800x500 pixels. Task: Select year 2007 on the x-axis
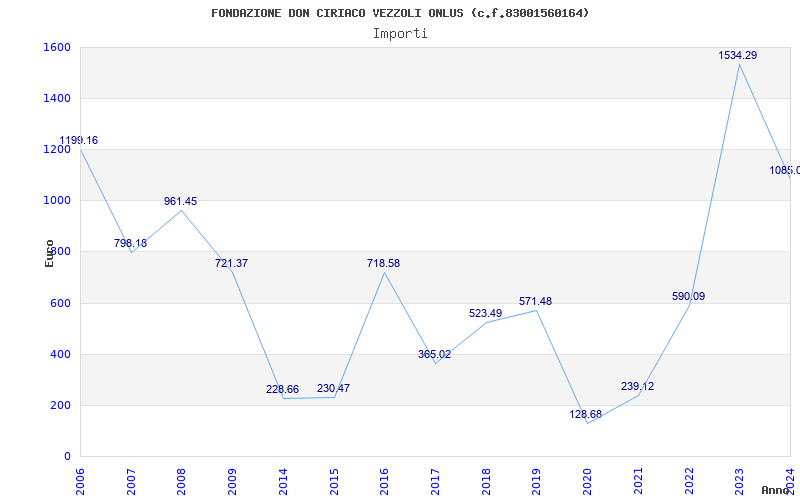coord(131,482)
